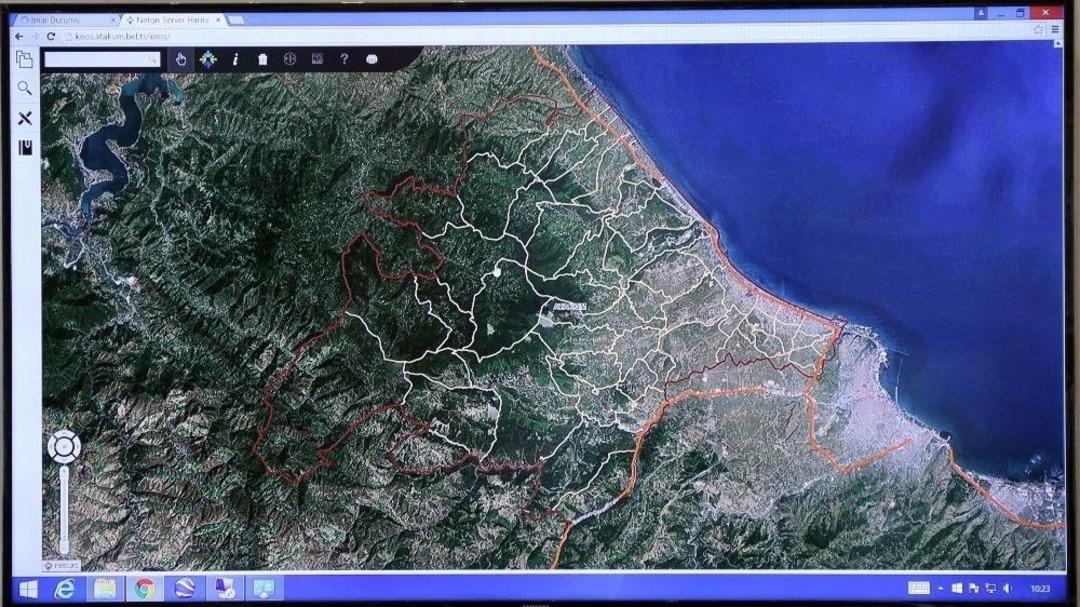
Task: Click the map search input box
Action: pos(98,60)
